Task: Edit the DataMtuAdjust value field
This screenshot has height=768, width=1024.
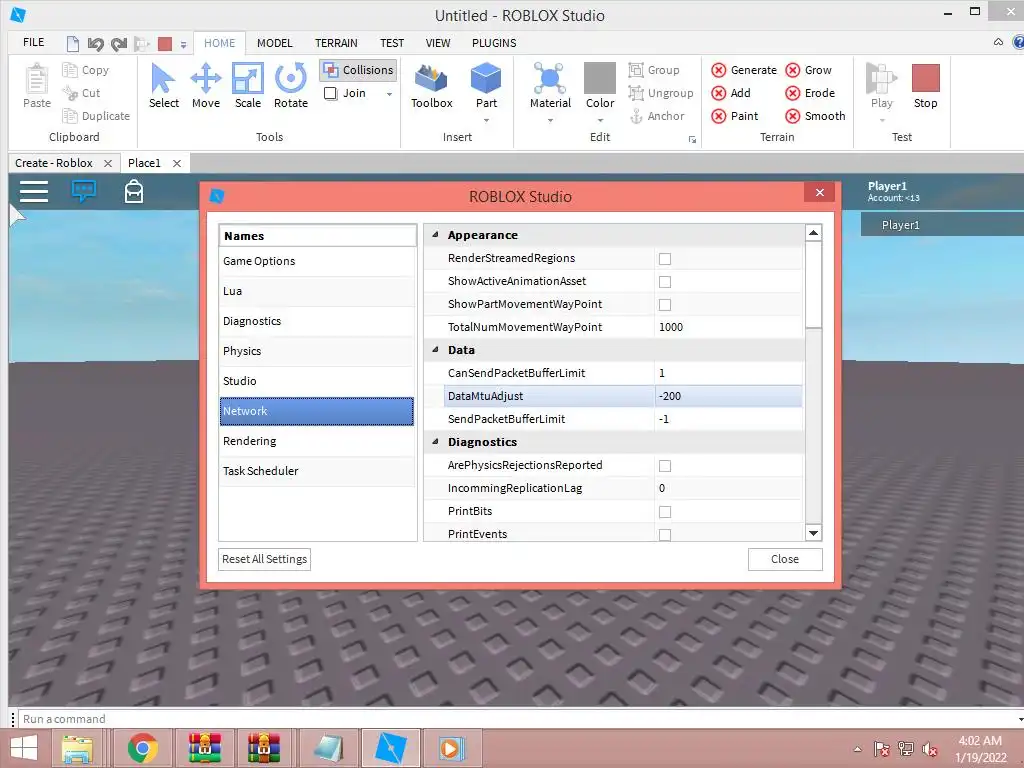Action: coord(728,396)
